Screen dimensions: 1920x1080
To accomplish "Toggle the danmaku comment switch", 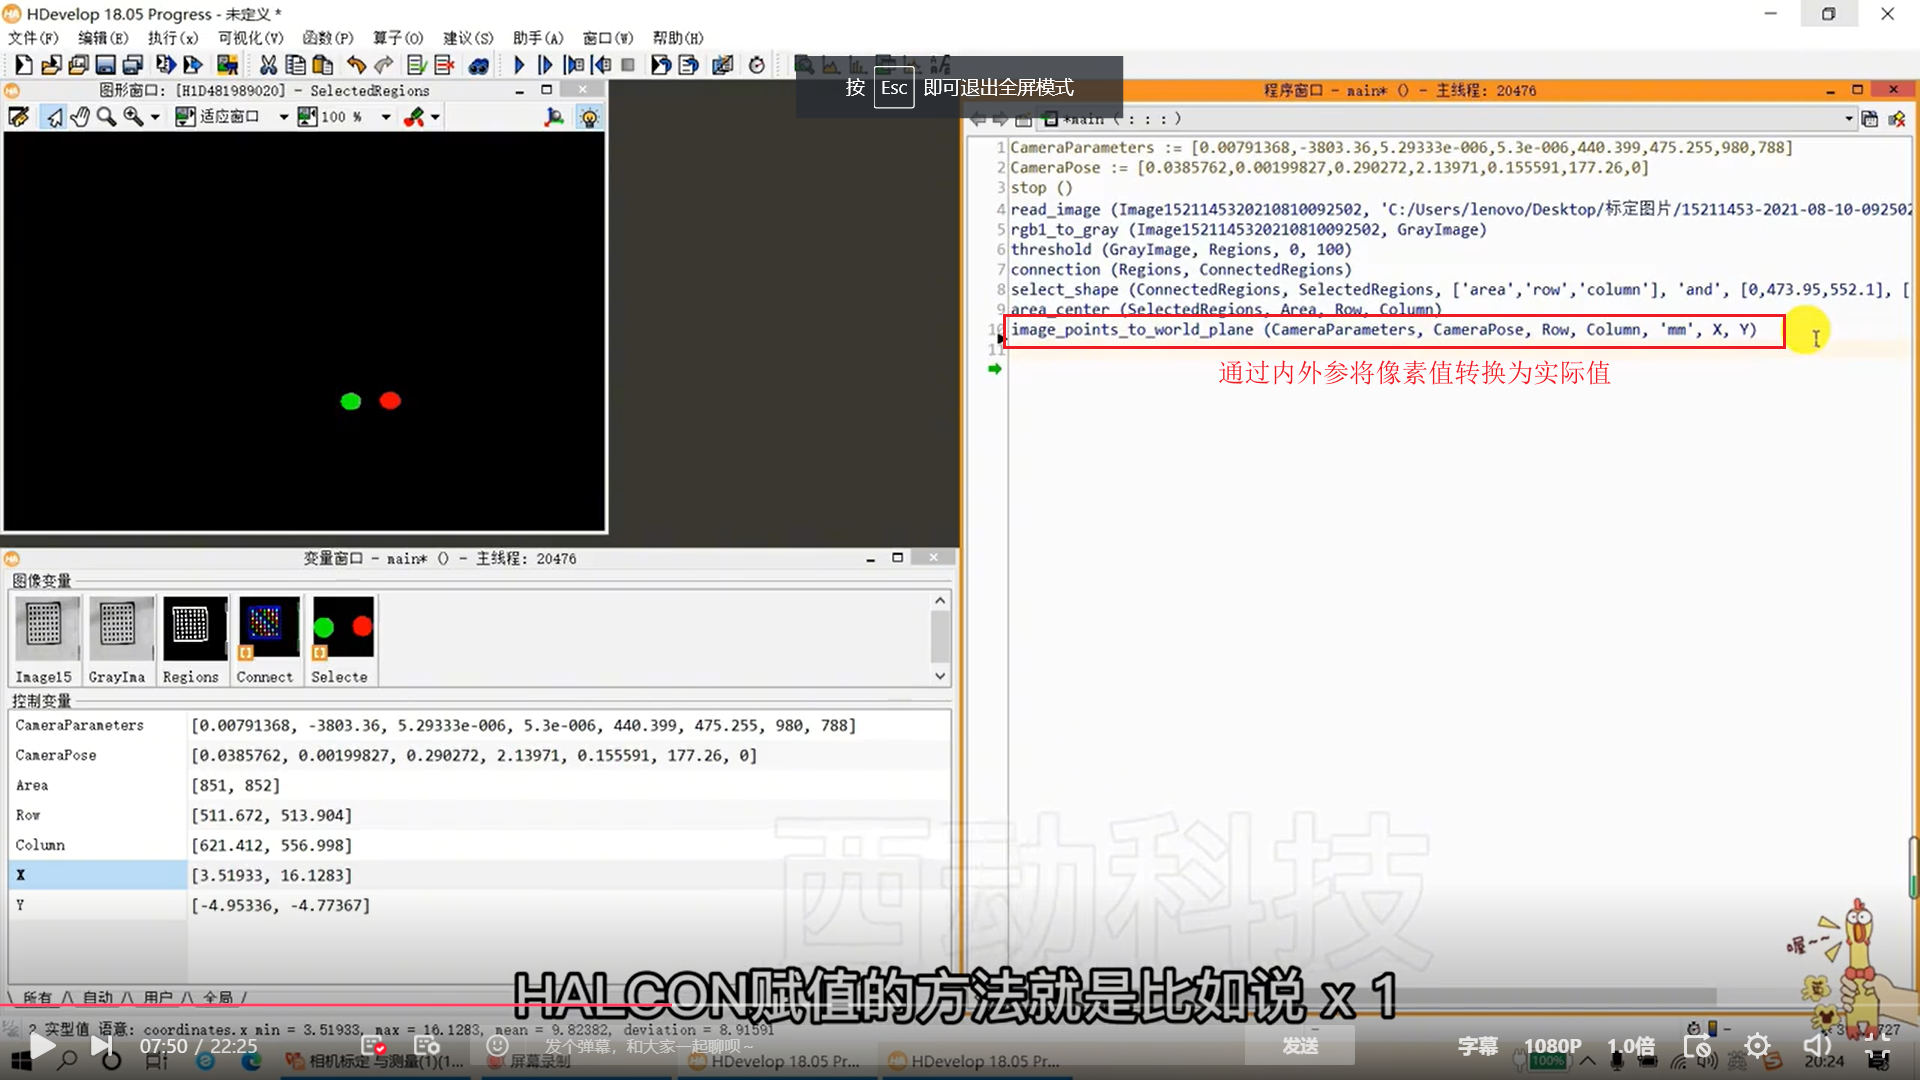I will 373,1045.
